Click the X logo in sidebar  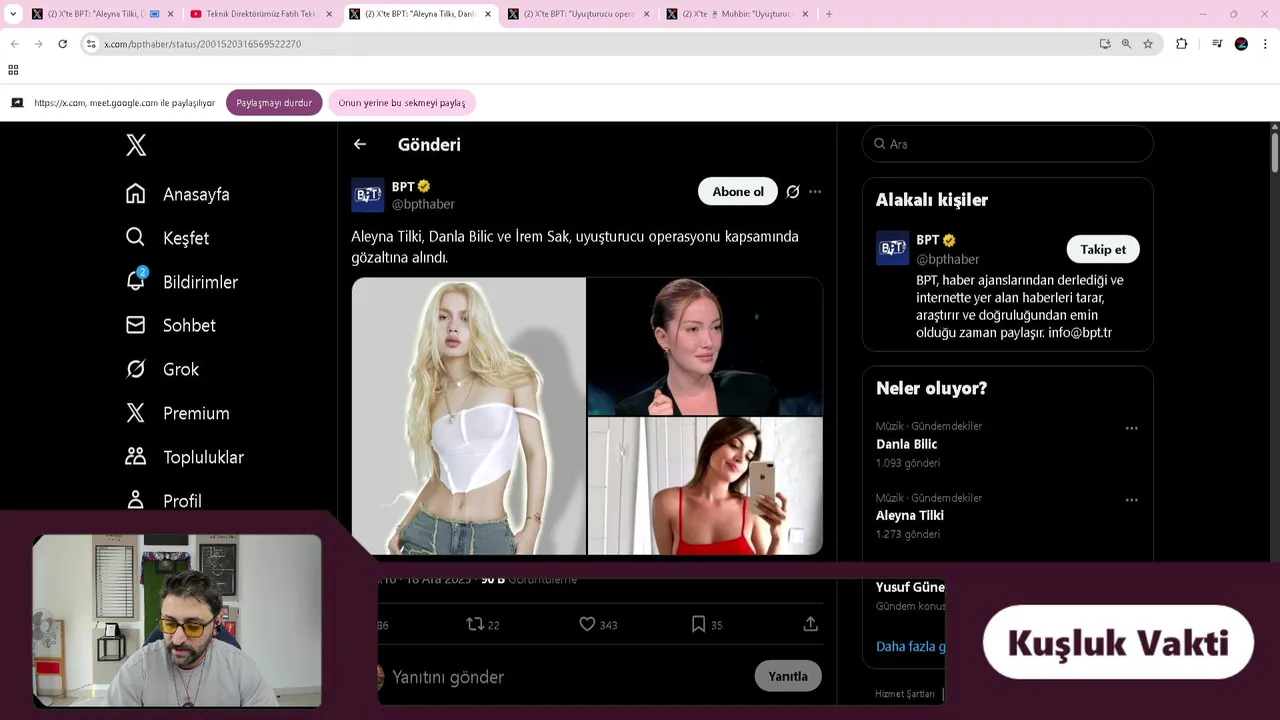[136, 145]
